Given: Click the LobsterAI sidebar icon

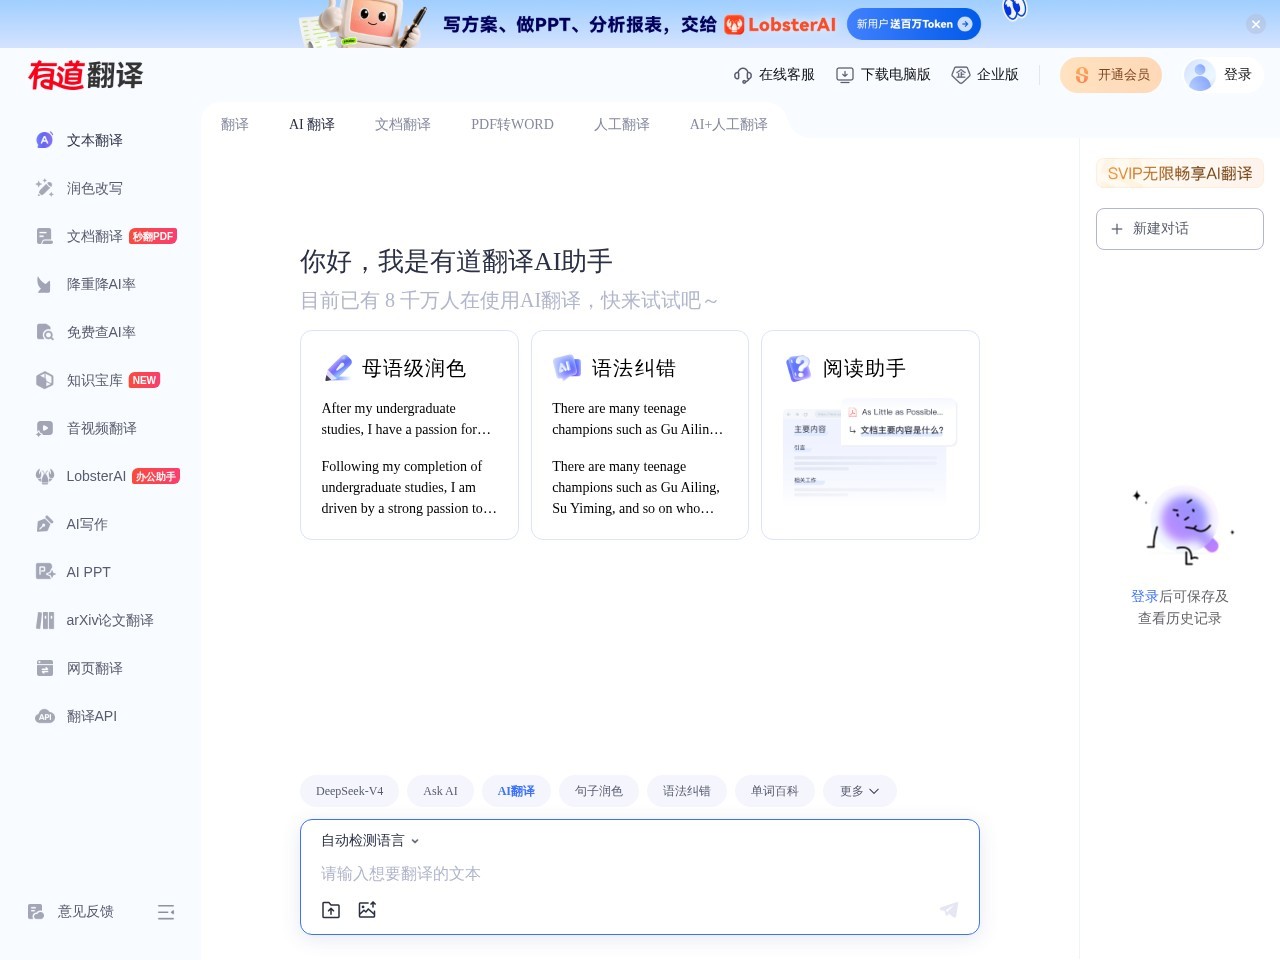Looking at the screenshot, I should point(44,476).
